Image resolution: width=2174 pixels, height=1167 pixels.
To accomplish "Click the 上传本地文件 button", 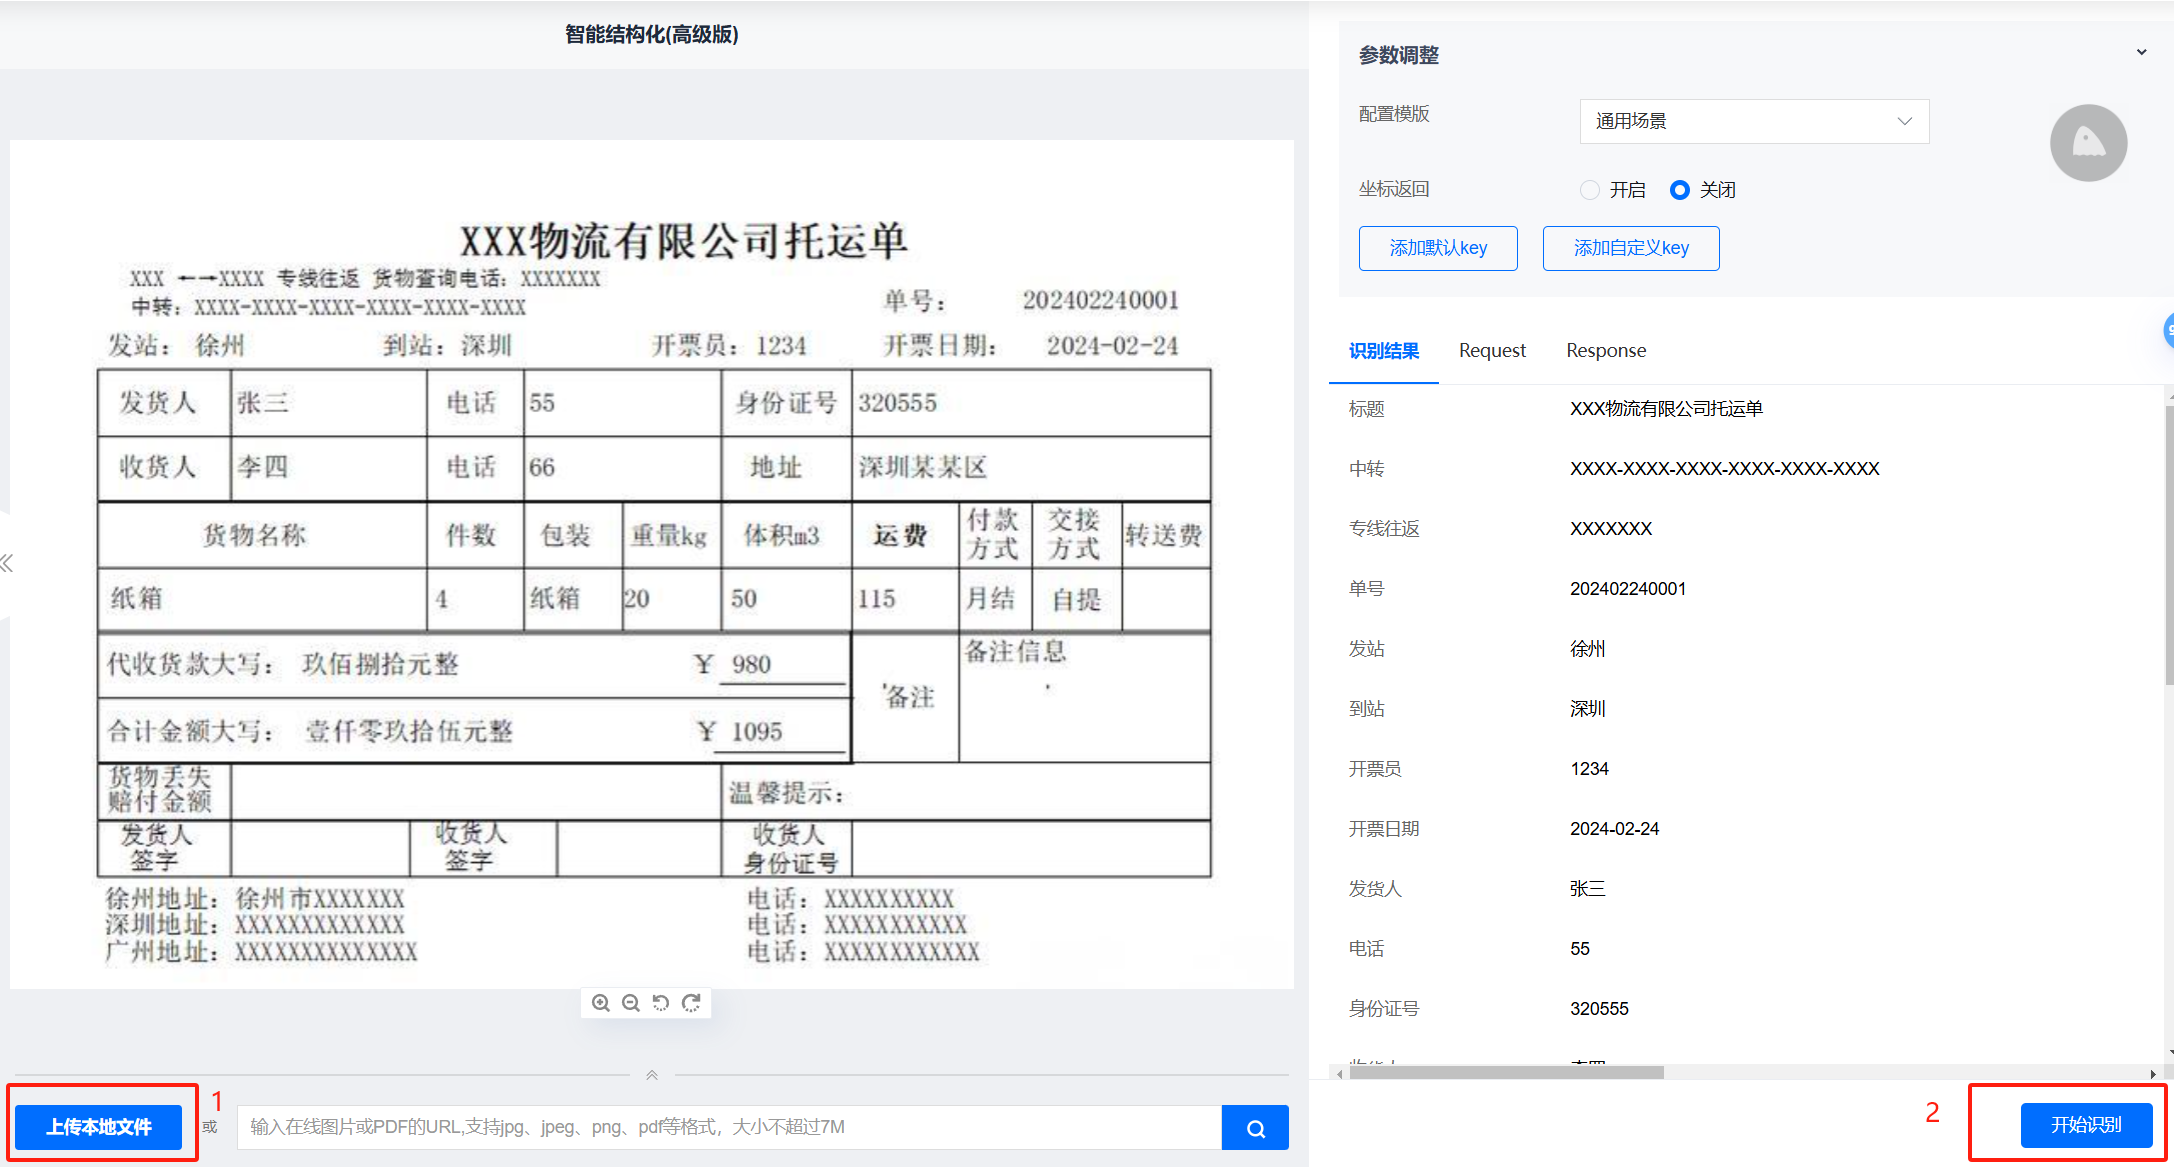I will point(99,1127).
